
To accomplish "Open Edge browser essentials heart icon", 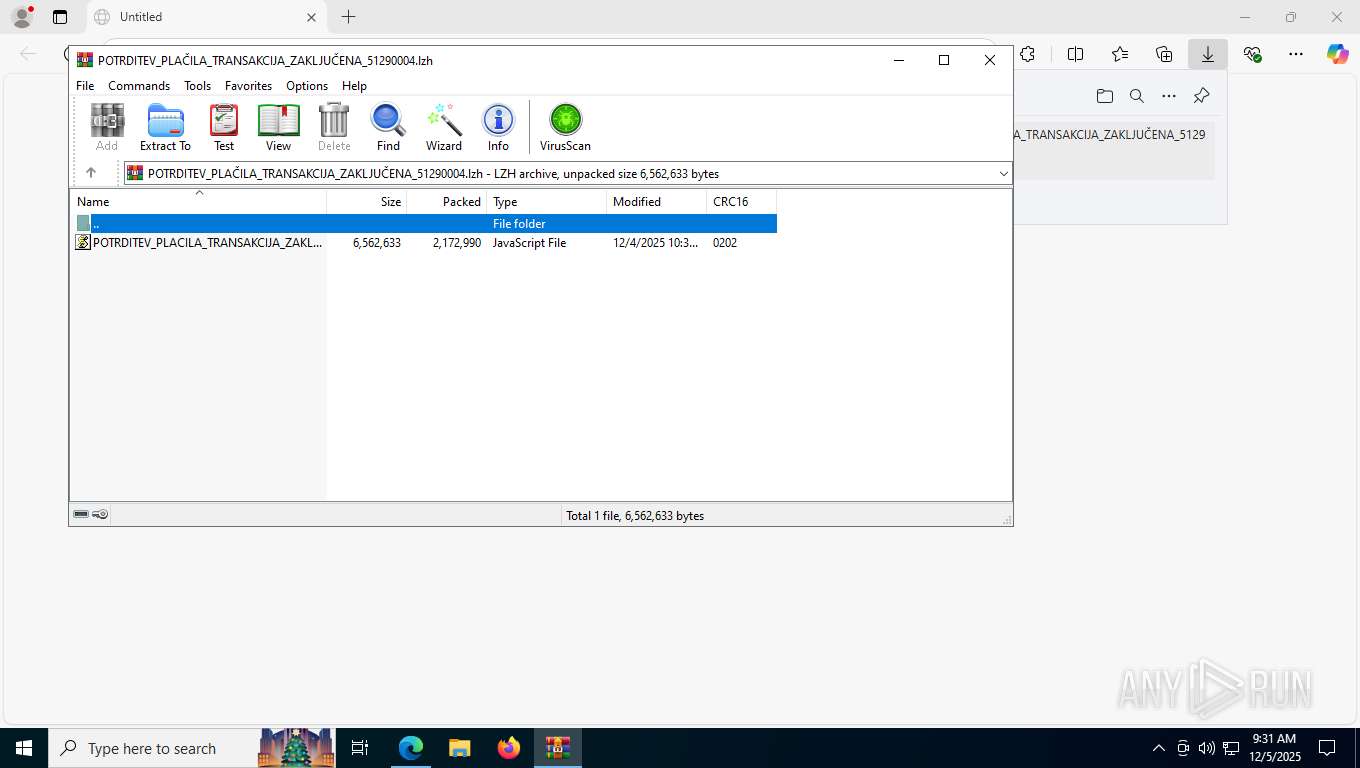I will [x=1252, y=54].
